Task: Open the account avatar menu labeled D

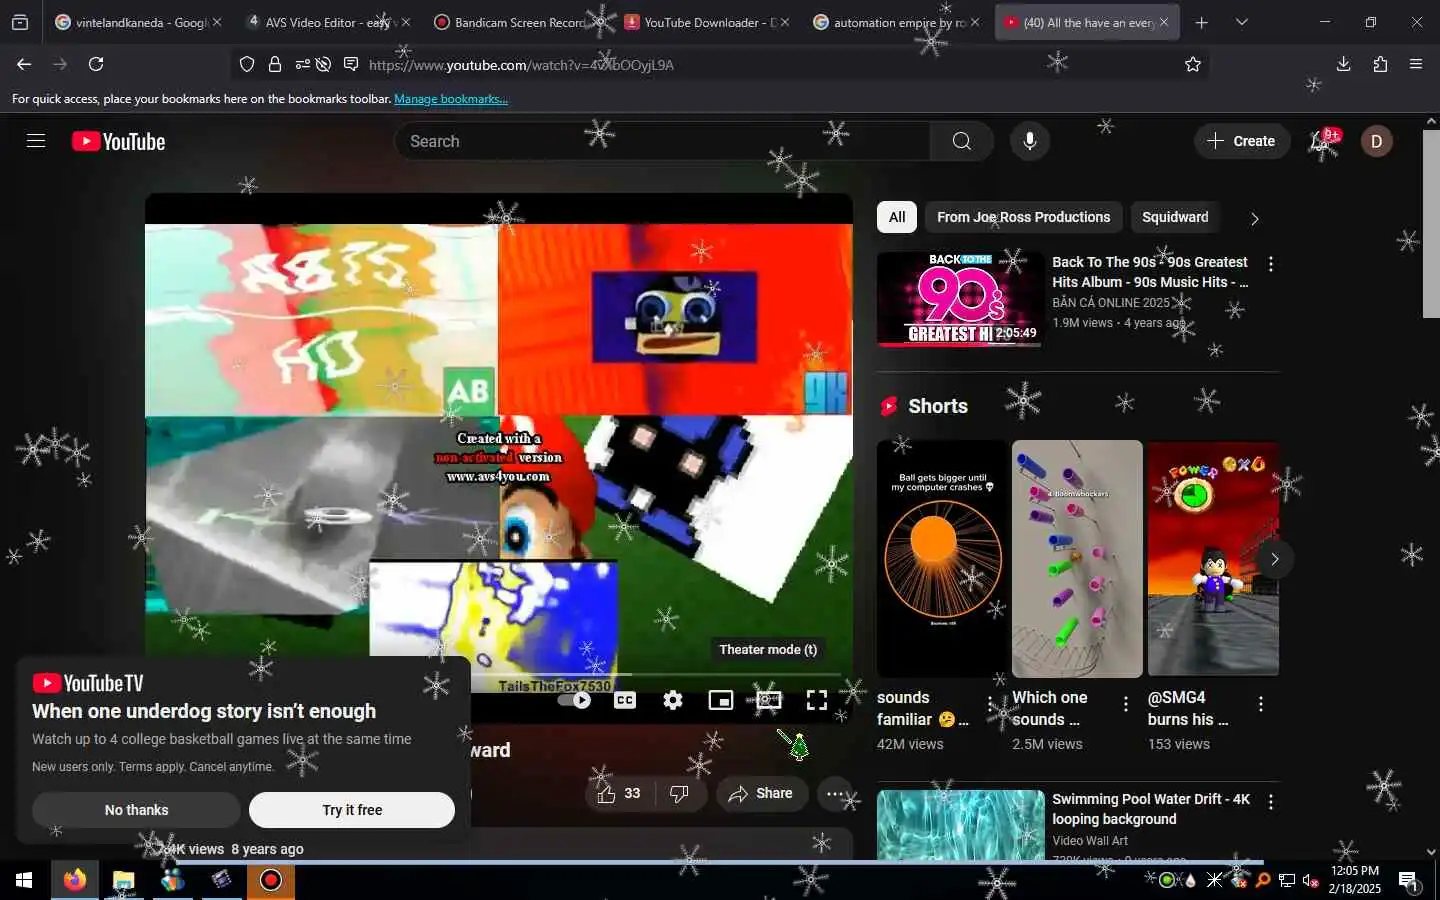Action: [x=1376, y=141]
